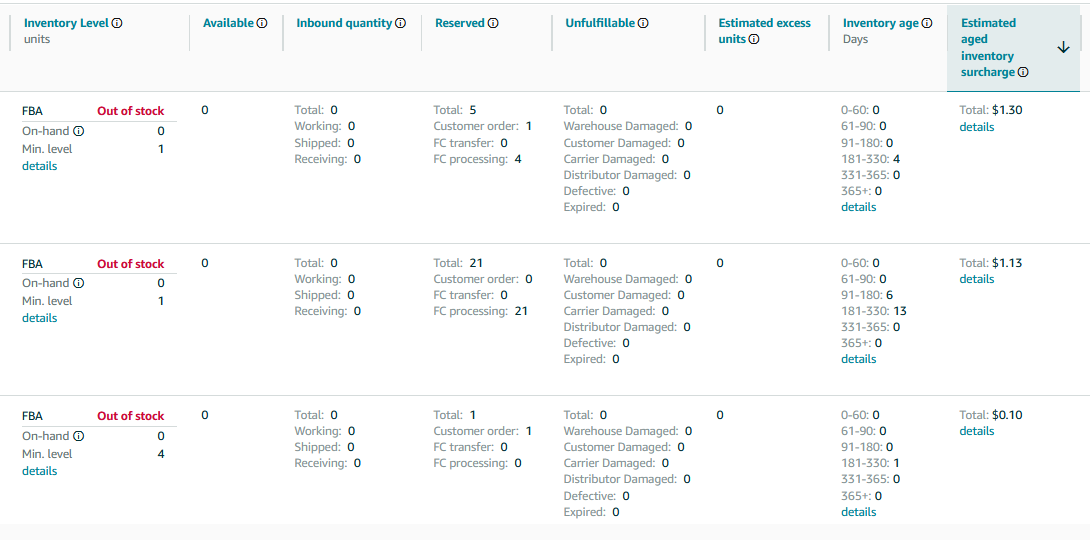Click On-hand info icon in first row

pos(79,131)
